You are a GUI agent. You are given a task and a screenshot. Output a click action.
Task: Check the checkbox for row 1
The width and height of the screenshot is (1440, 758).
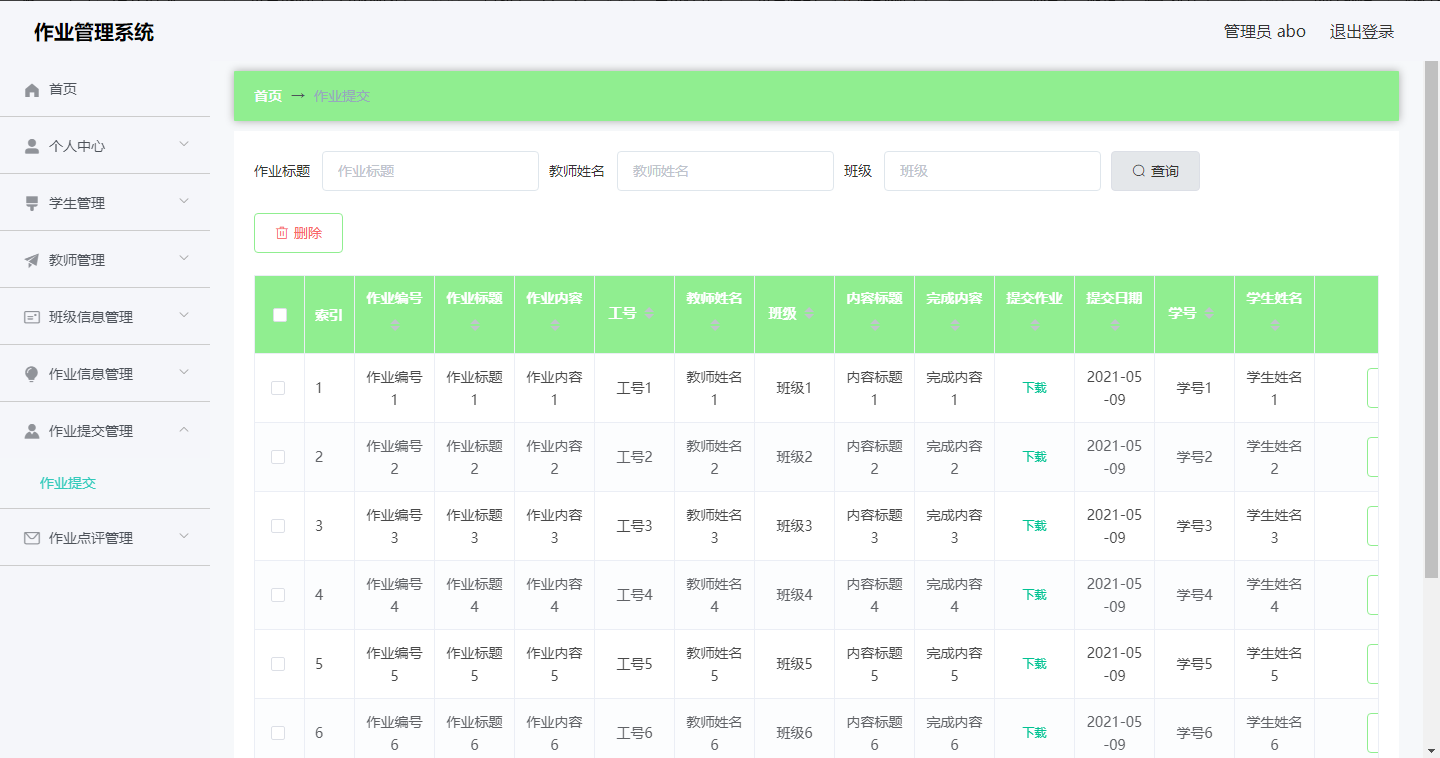pyautogui.click(x=278, y=388)
